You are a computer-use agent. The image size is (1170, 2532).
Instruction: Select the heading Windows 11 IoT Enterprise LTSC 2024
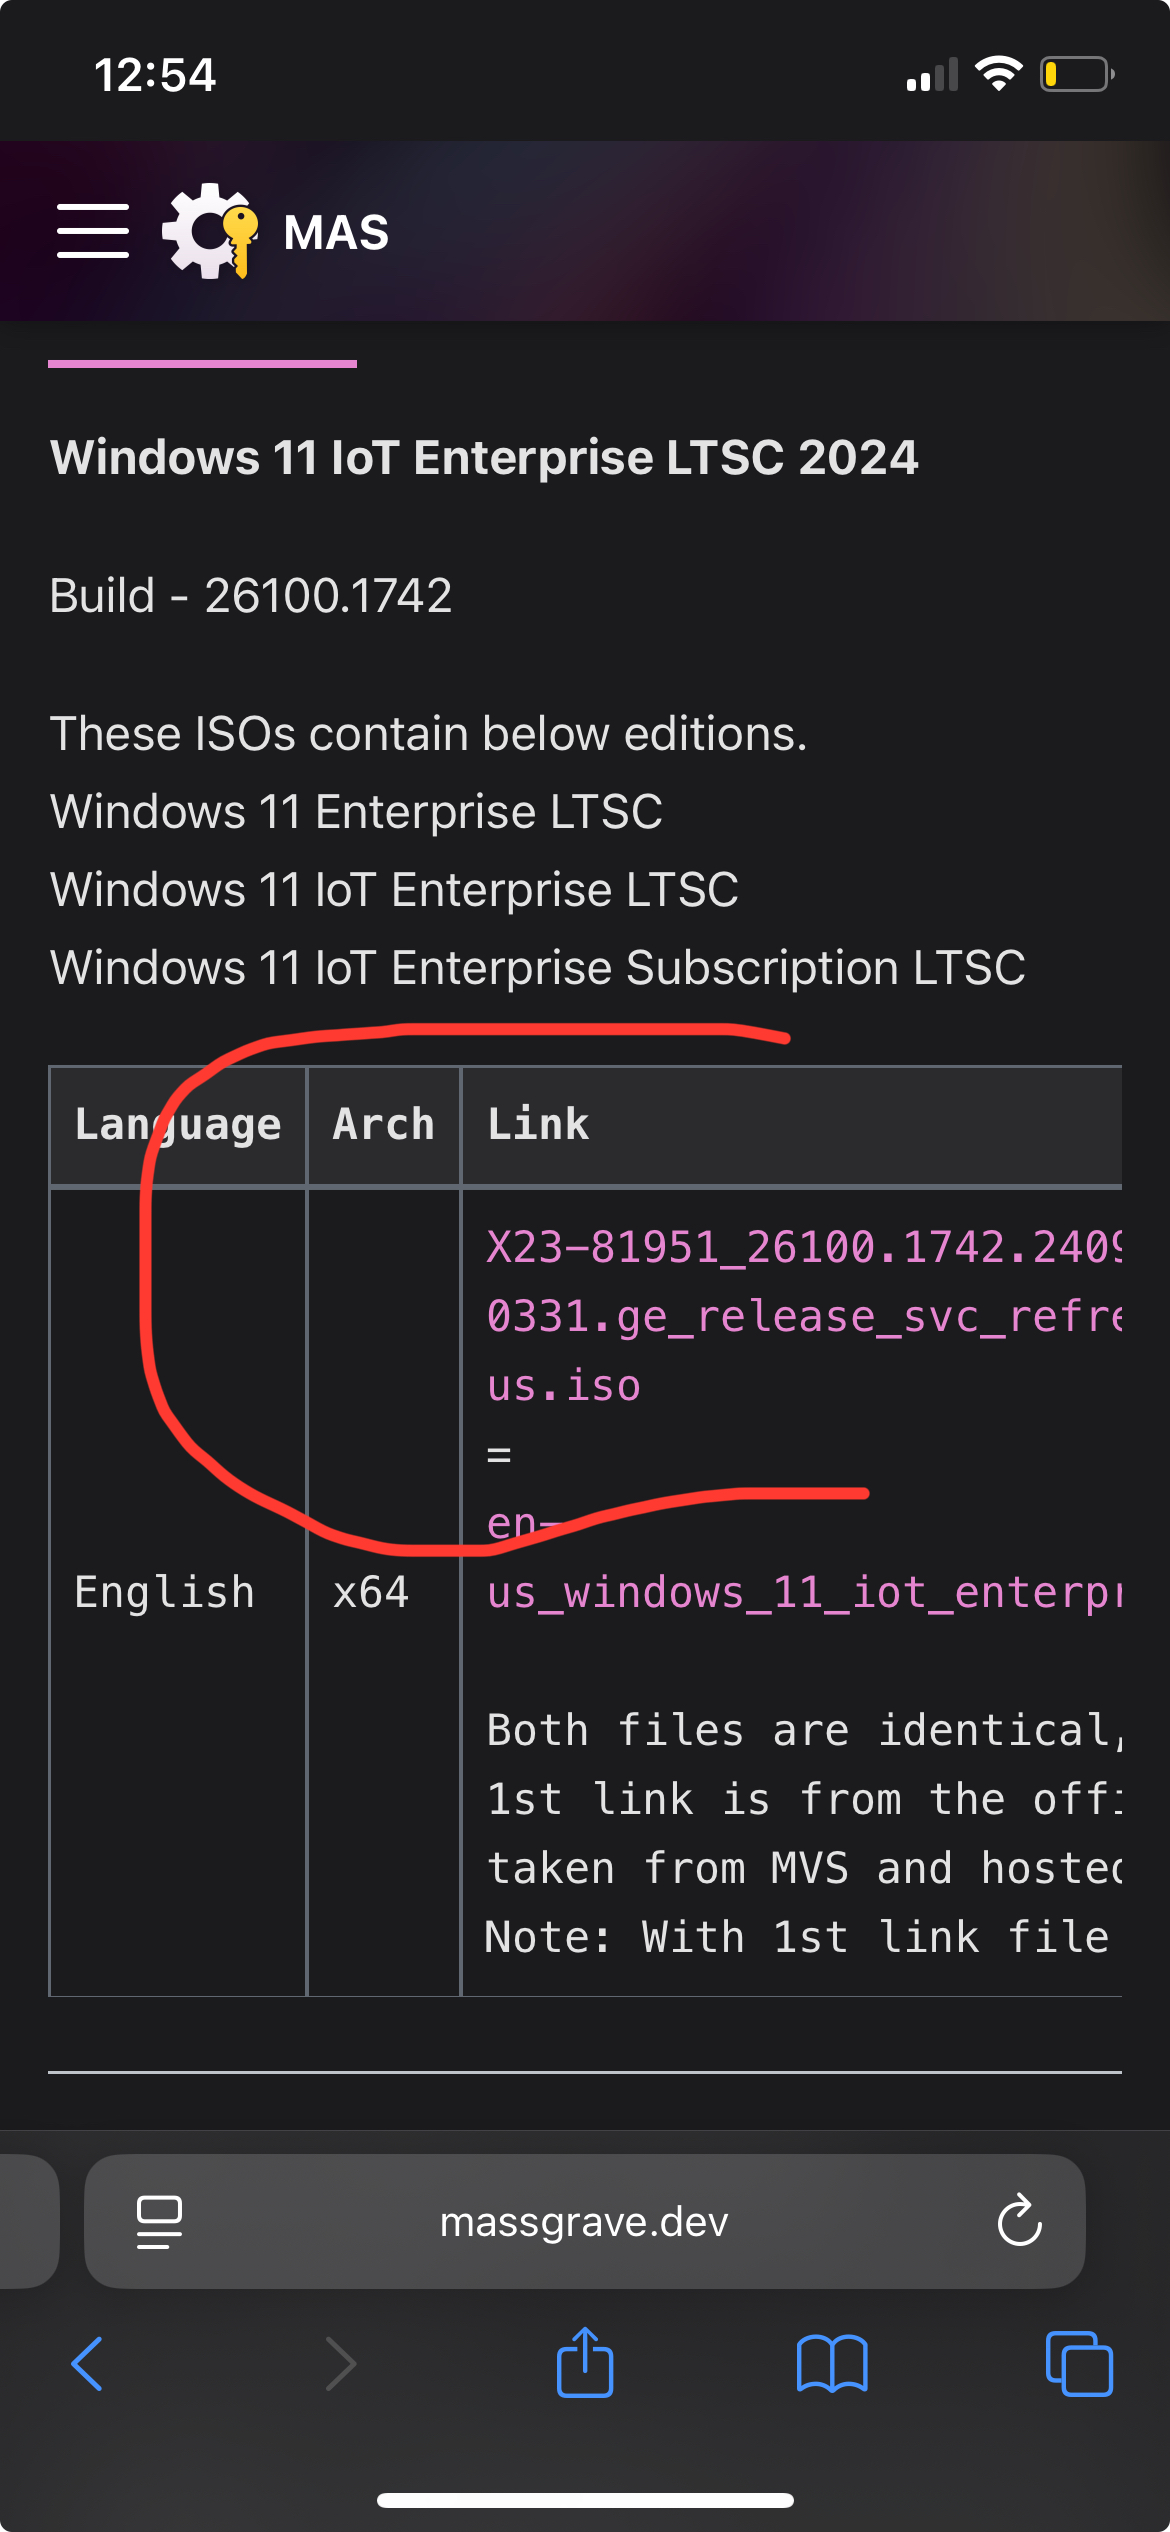click(x=484, y=457)
